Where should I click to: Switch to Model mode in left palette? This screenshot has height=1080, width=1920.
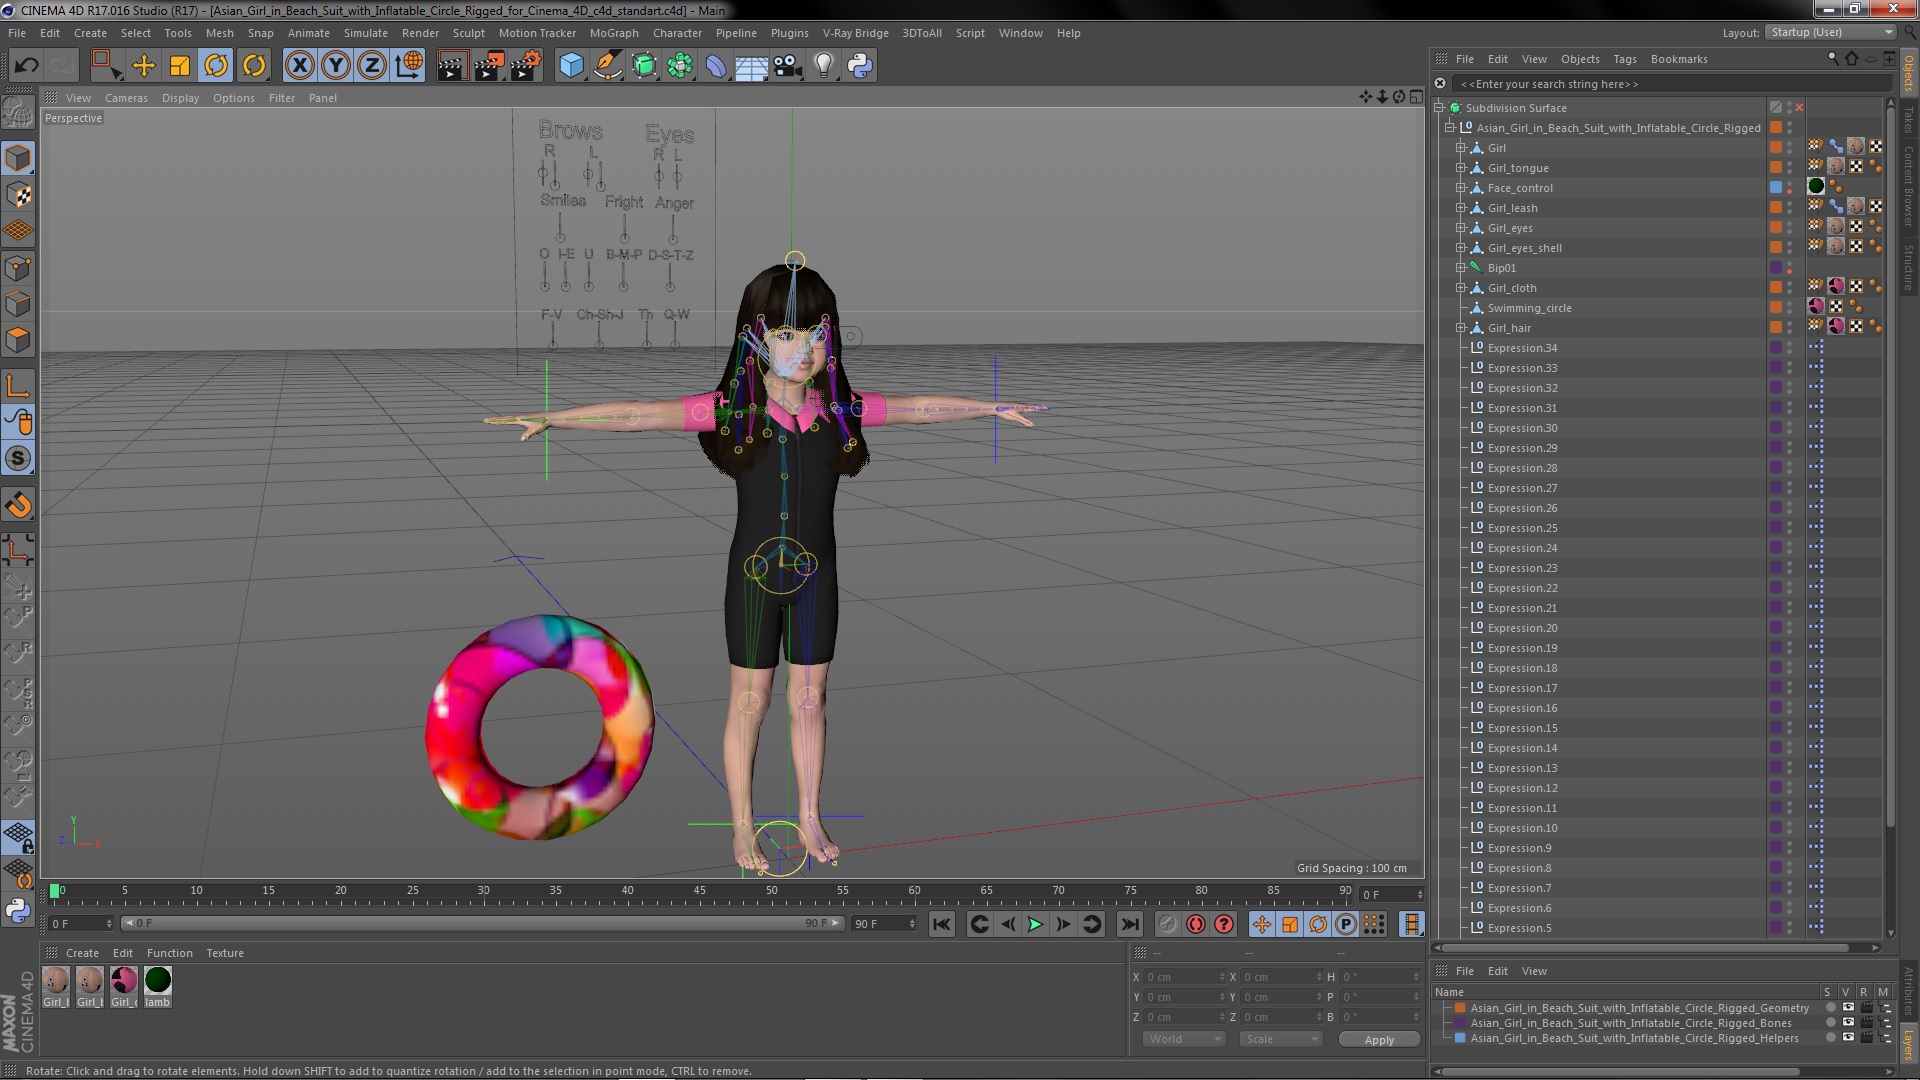[x=18, y=158]
